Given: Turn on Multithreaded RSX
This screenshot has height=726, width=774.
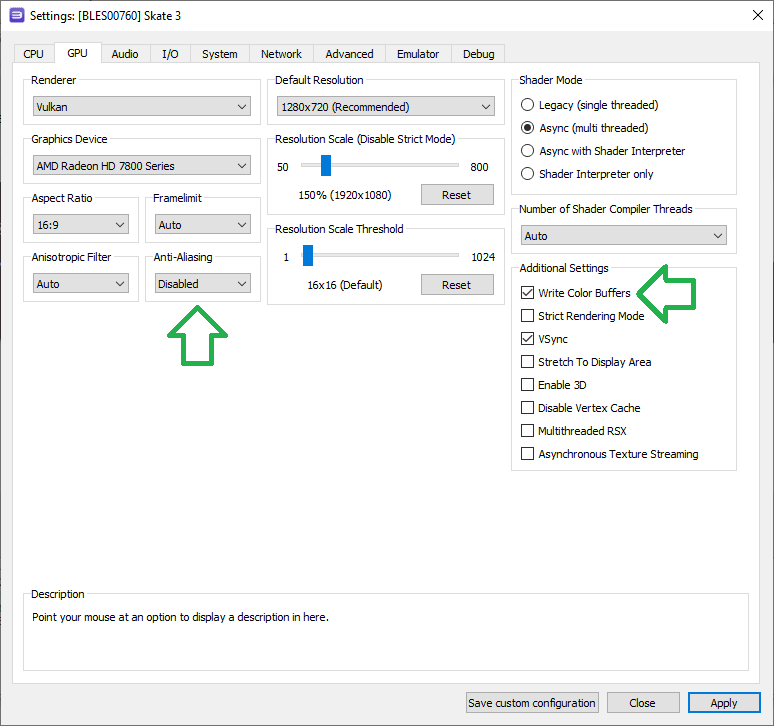Looking at the screenshot, I should pyautogui.click(x=528, y=431).
